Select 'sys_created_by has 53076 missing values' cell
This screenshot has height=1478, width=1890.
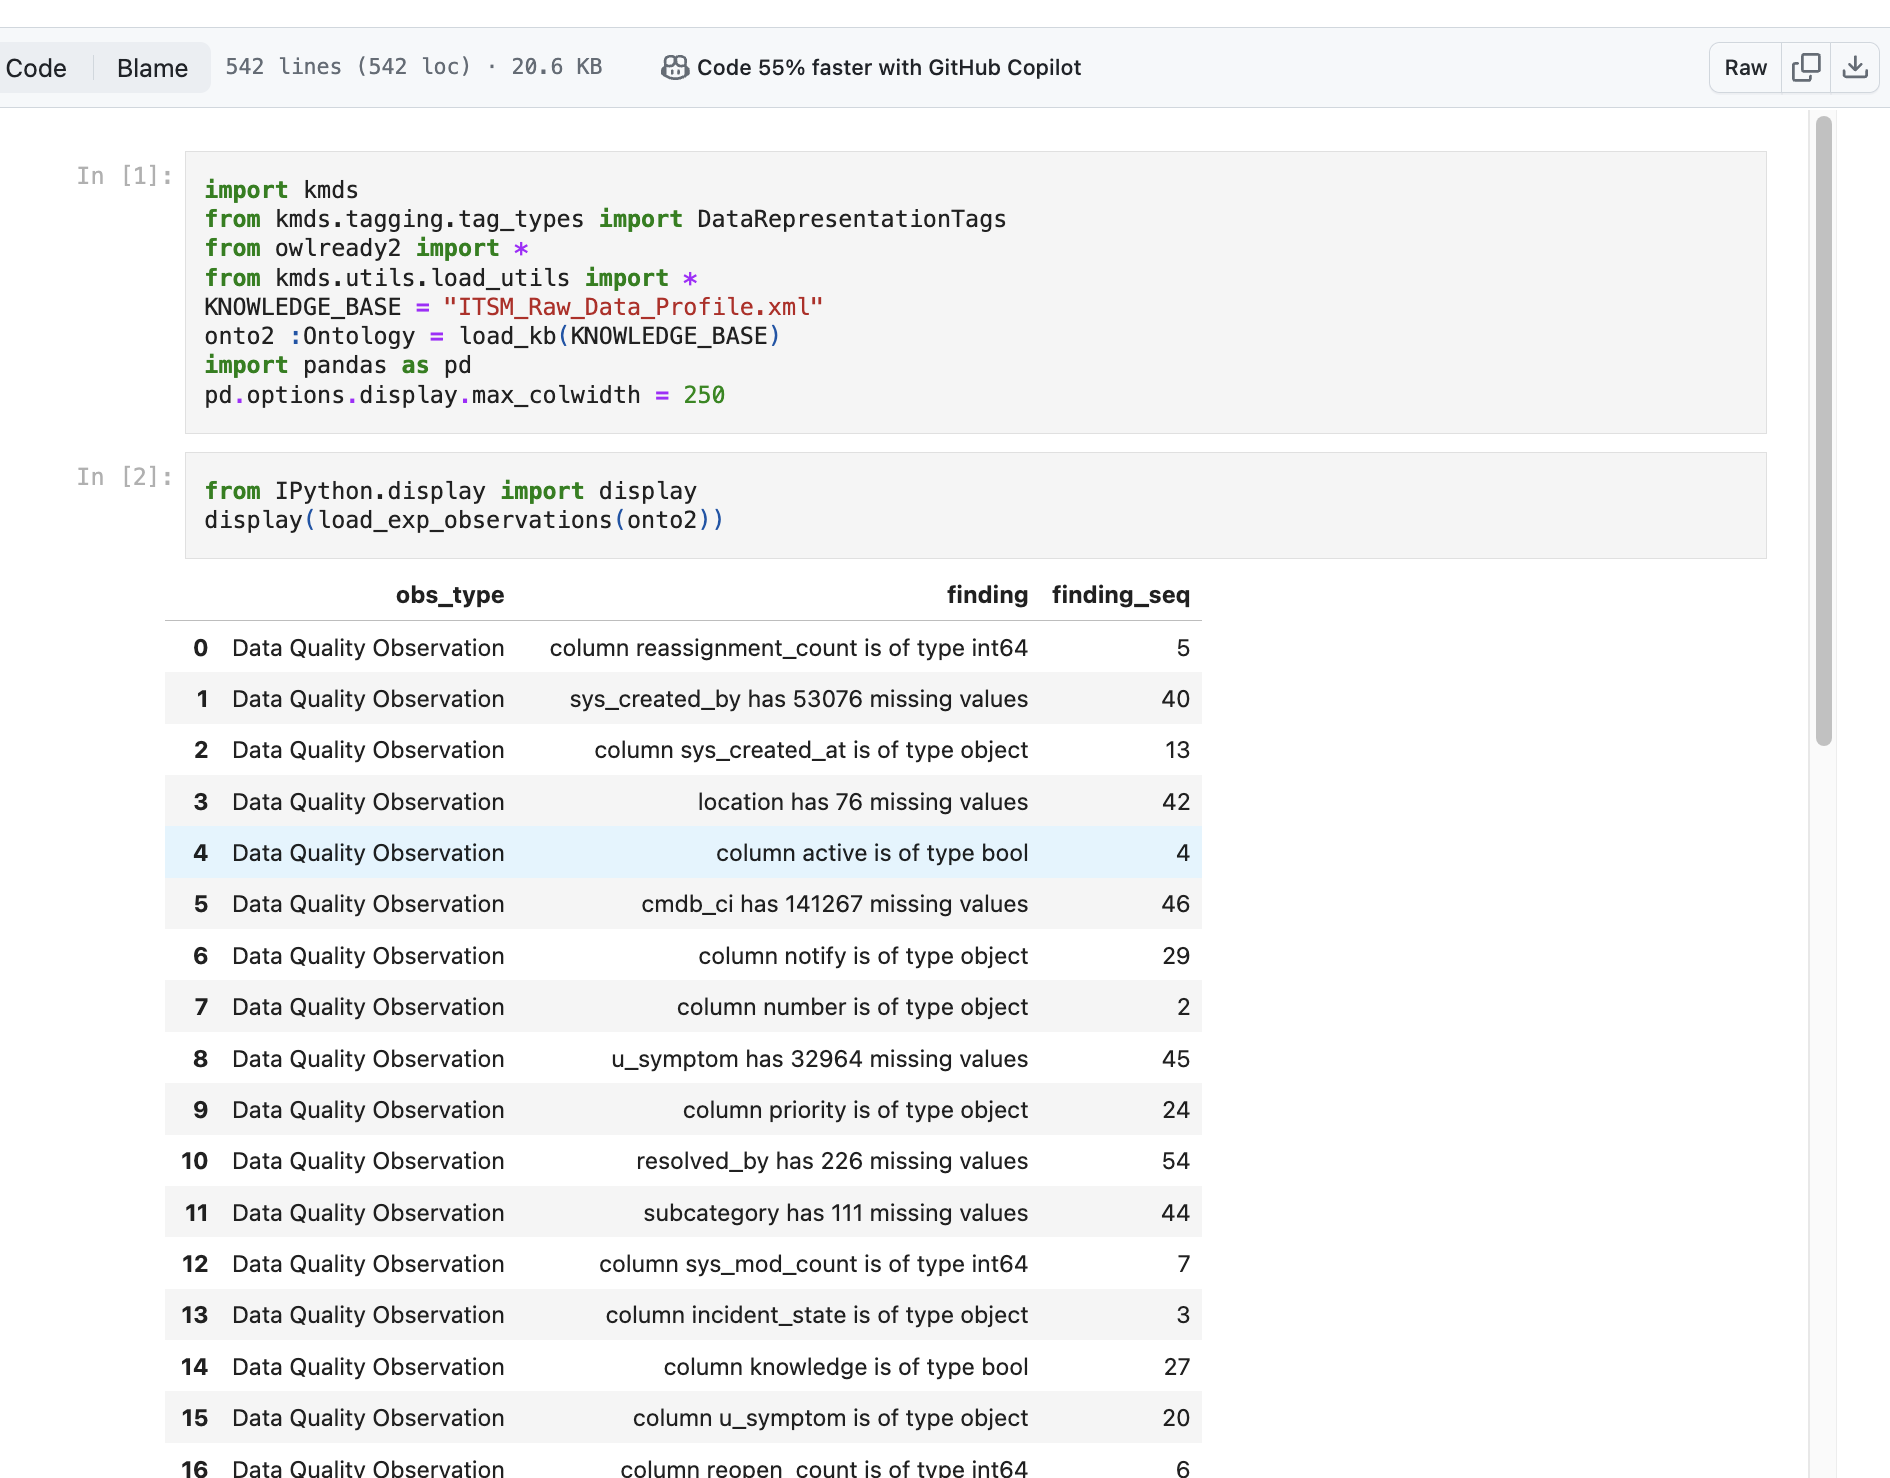pyautogui.click(x=798, y=699)
